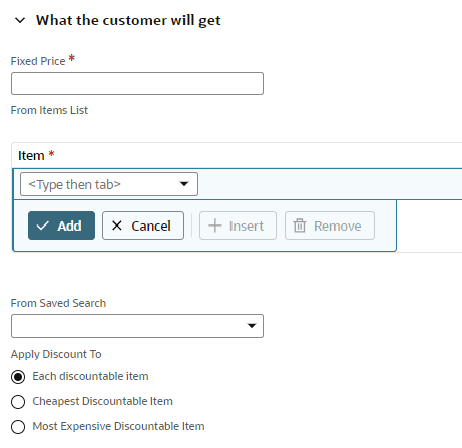Screen dimensions: 462x448
Task: Expand the From Saved Search dropdown arrow
Action: [x=252, y=326]
